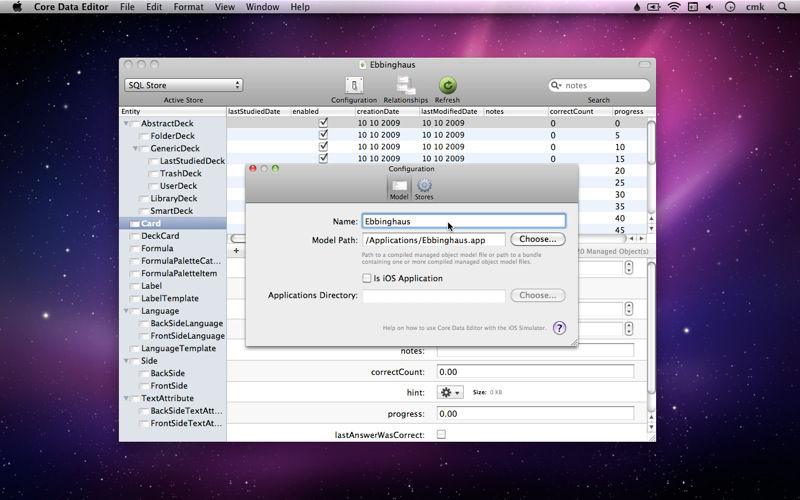Image resolution: width=800 pixels, height=500 pixels.
Task: Click the top stepper in detail pane
Action: tap(629, 267)
